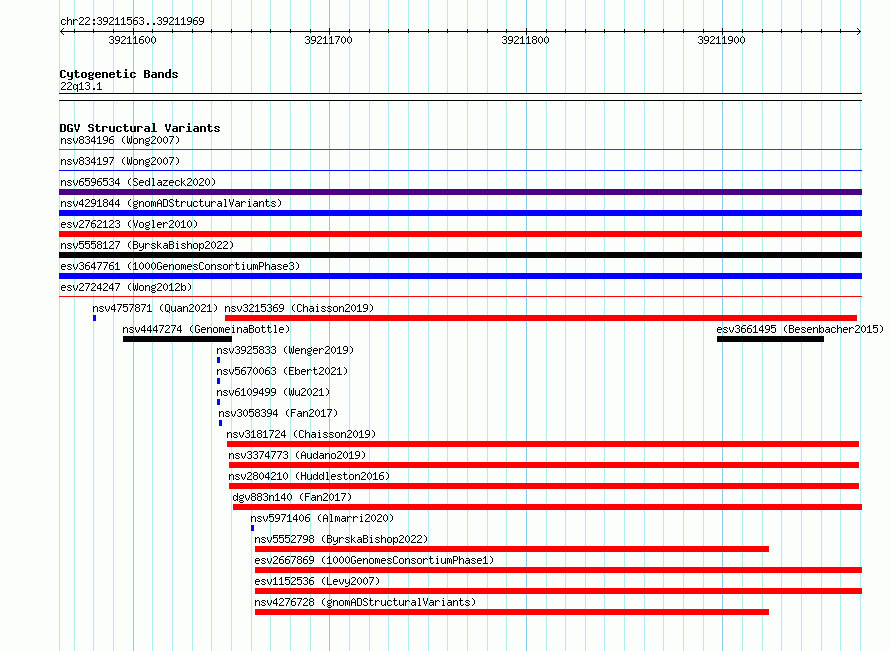Screen dimensions: 890x651
Task: Select the red nsv5552798 variant bar
Action: click(x=512, y=549)
